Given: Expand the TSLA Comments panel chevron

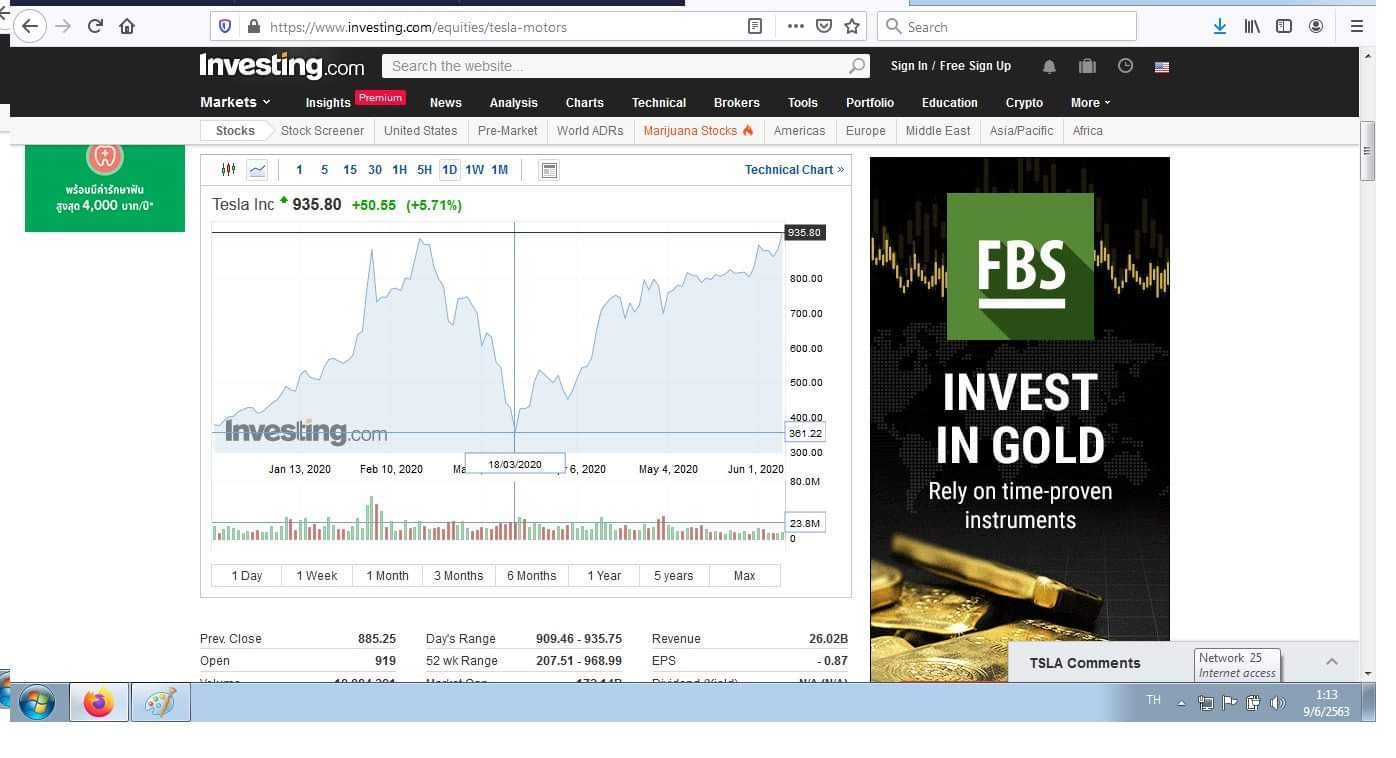Looking at the screenshot, I should [1332, 662].
